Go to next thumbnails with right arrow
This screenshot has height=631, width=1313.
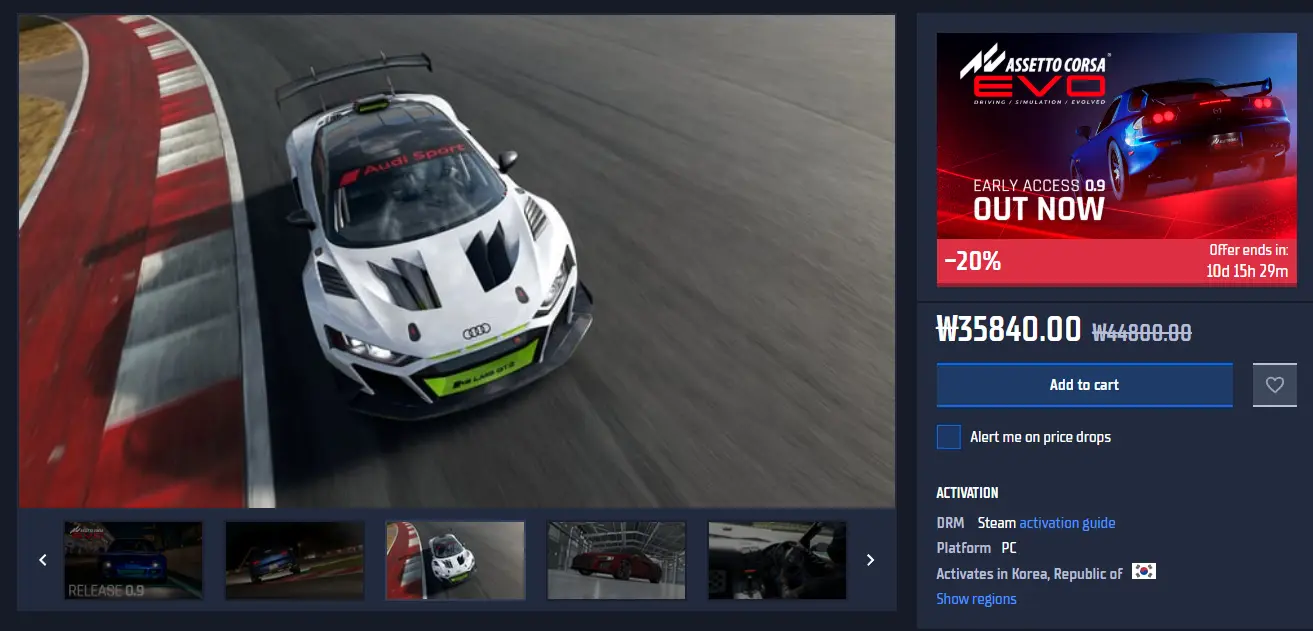[870, 560]
